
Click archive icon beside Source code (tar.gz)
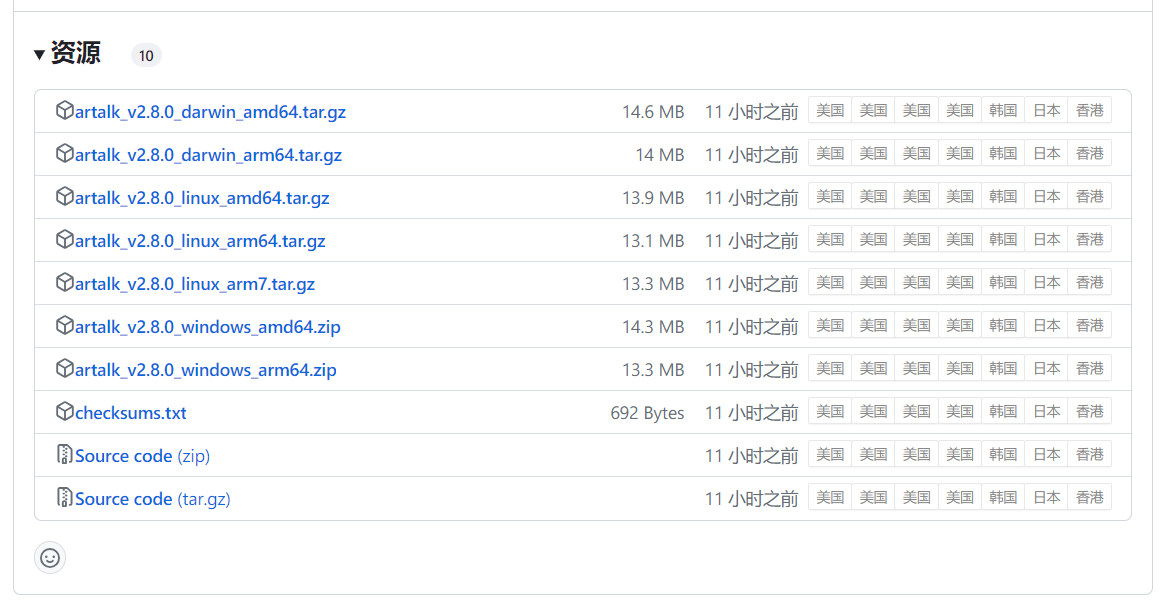tap(64, 498)
